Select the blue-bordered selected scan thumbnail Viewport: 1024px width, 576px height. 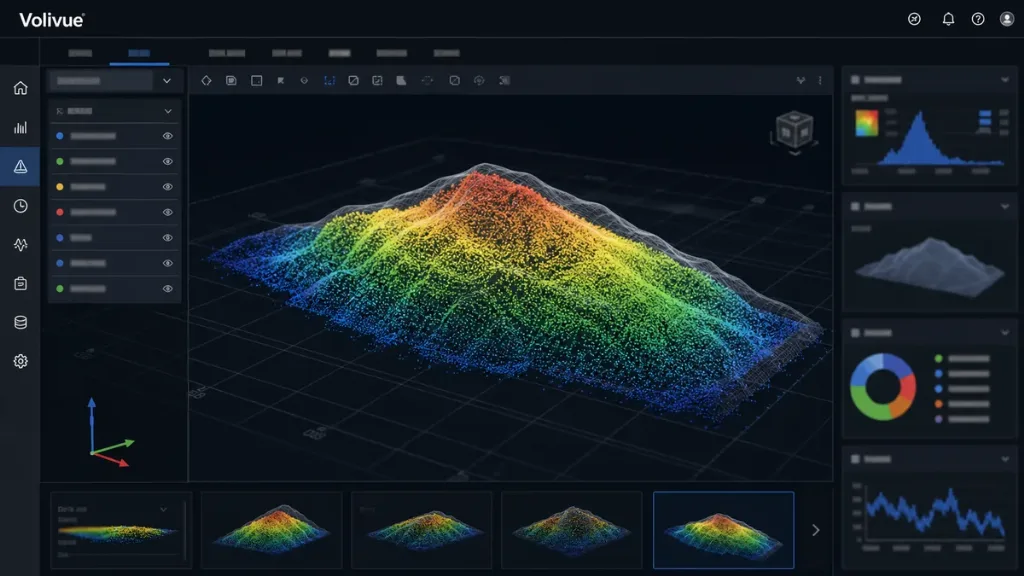[724, 530]
